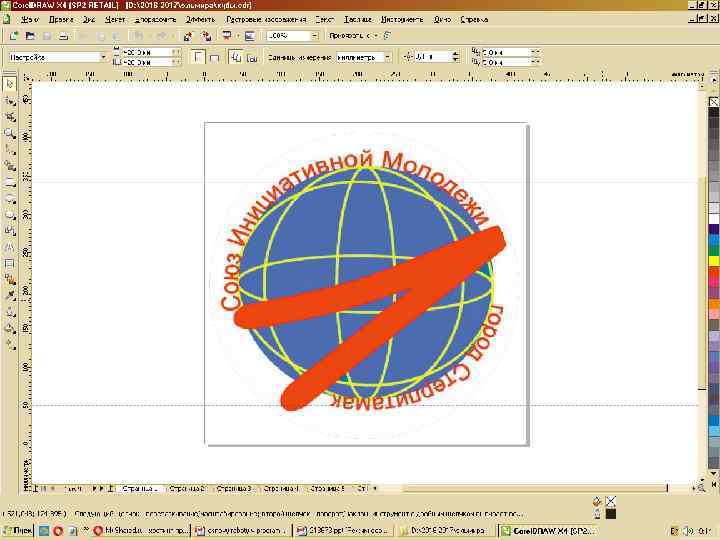The image size is (720, 540).
Task: Open the zoom level dropdown
Action: pyautogui.click(x=315, y=36)
